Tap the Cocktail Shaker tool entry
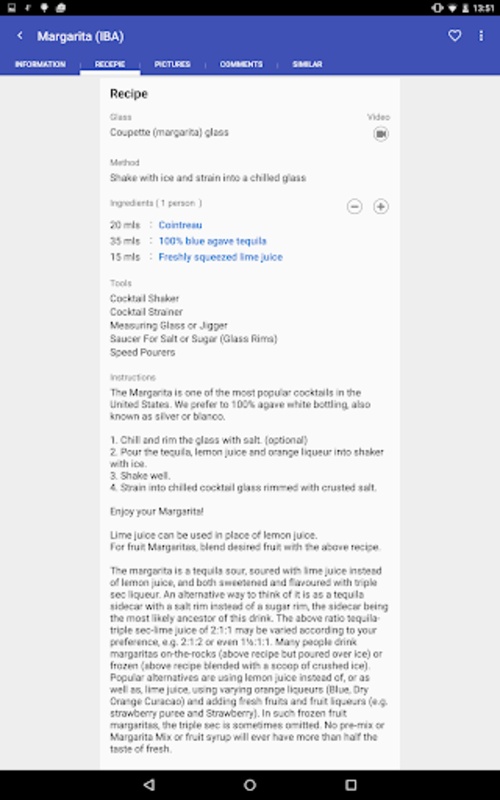Screen dimensions: 500x800 (144, 298)
